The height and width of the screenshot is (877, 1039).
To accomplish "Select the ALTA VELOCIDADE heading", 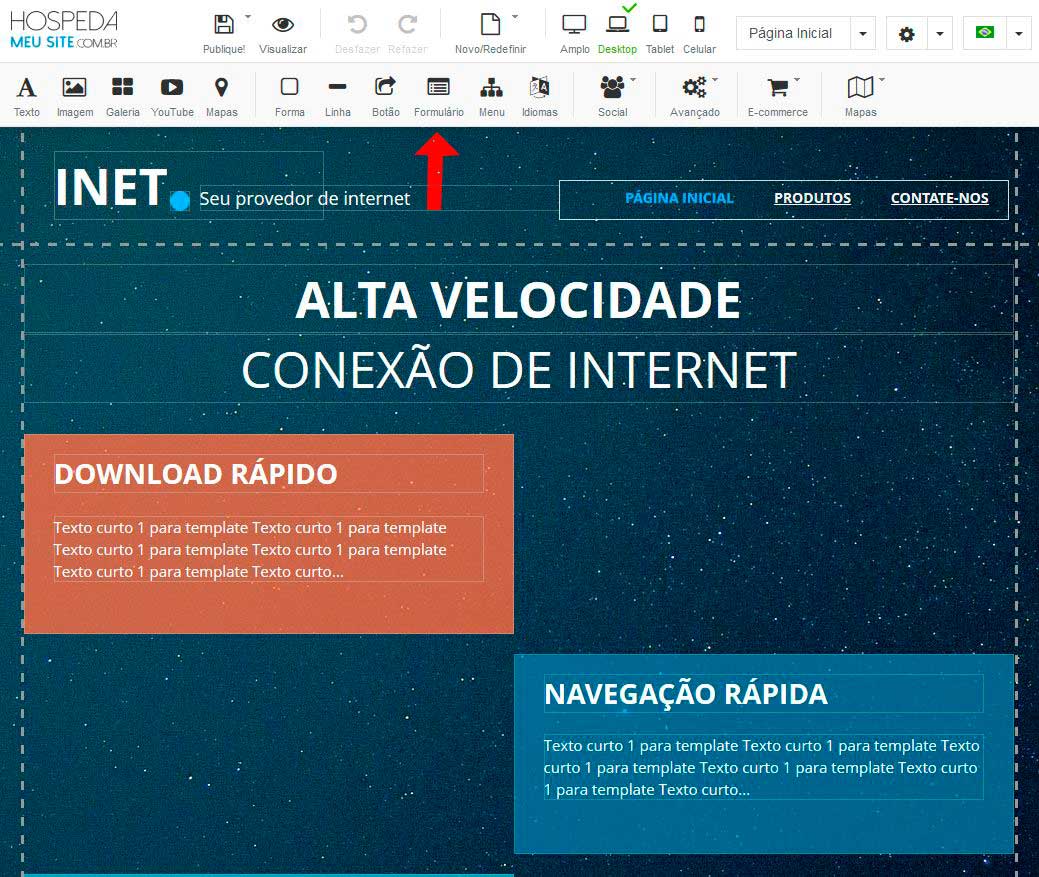I will pos(518,300).
